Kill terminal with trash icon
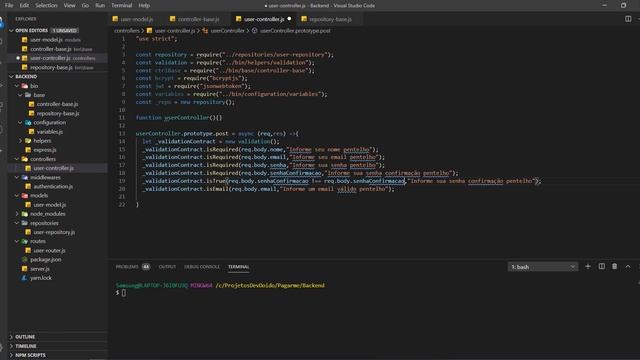Screen dimensions: 640x360 coord(614,267)
